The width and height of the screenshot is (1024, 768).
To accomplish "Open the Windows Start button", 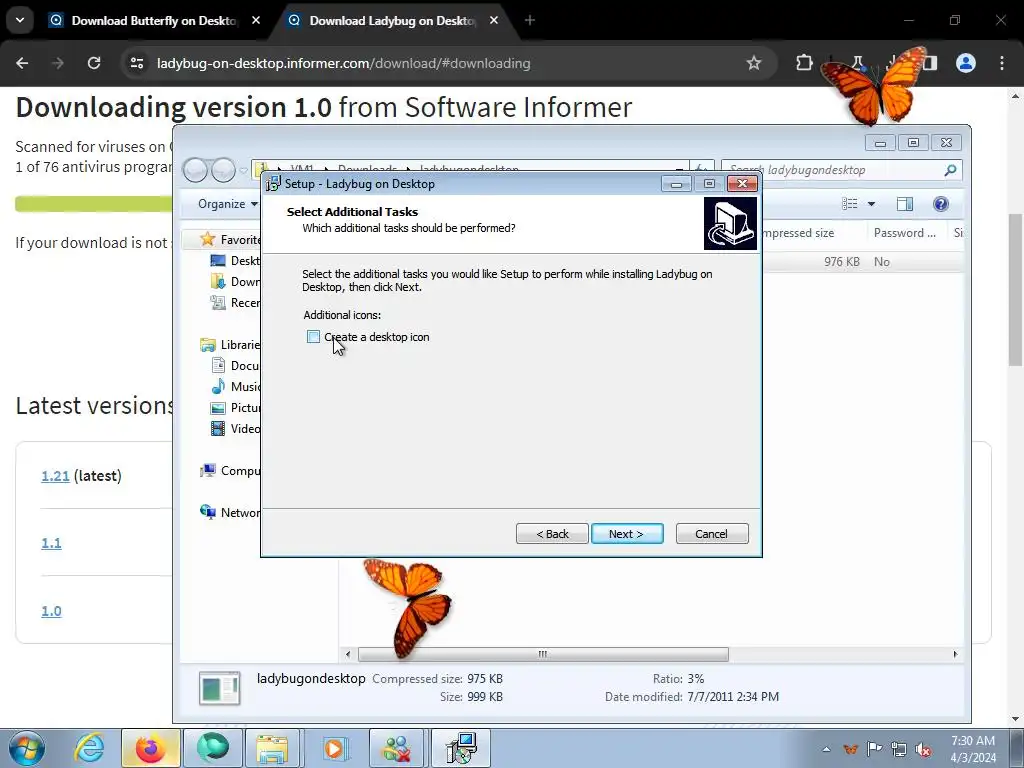I will point(27,748).
